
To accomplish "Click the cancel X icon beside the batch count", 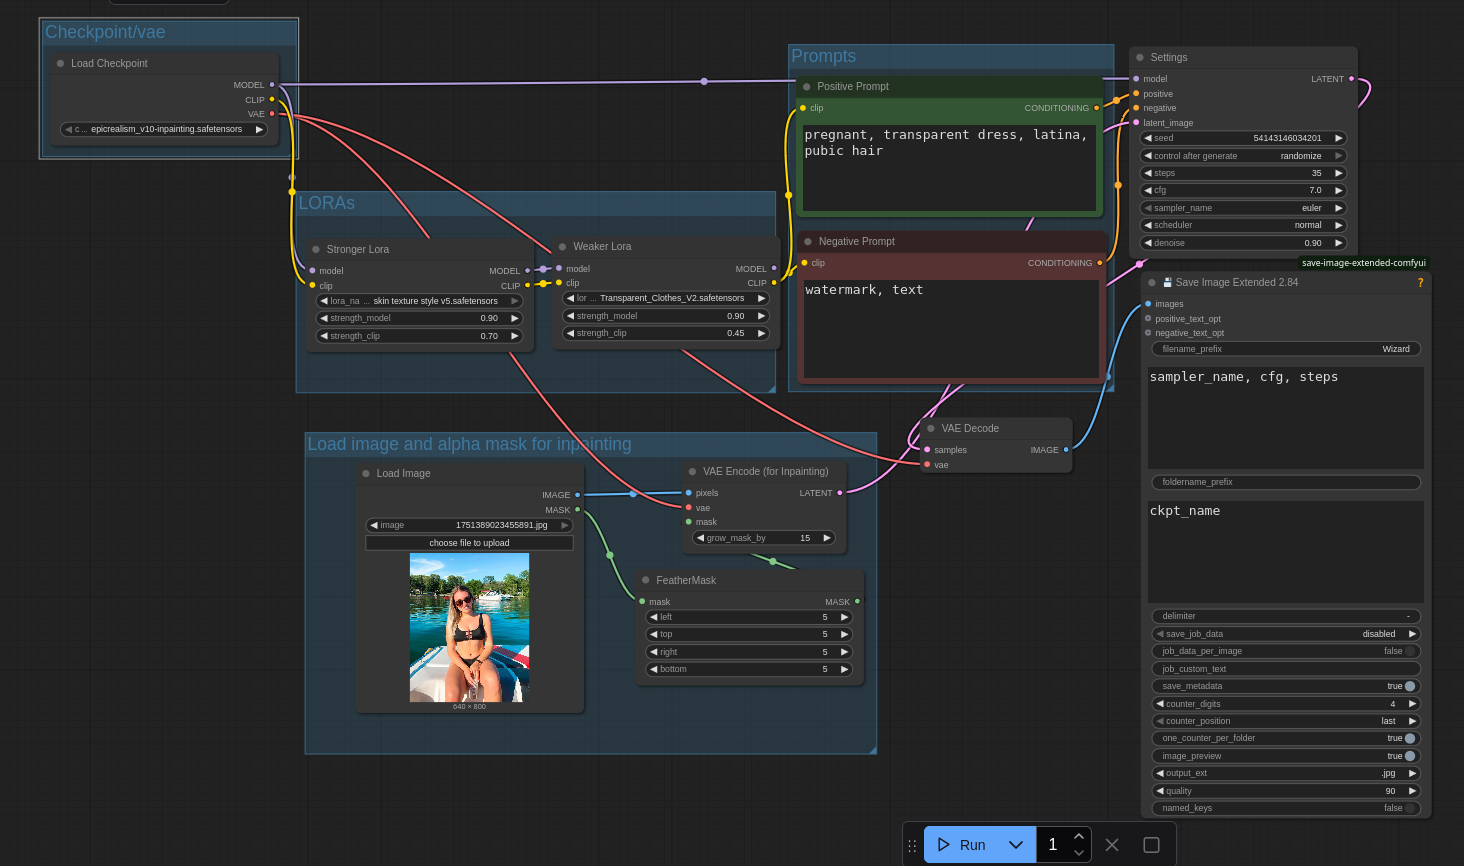I will [x=1112, y=845].
